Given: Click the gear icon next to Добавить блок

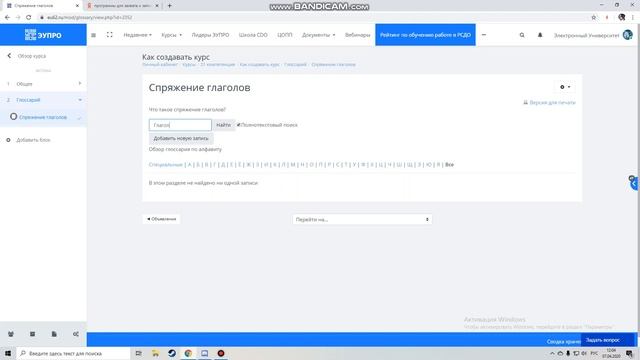Looking at the screenshot, I should (8, 140).
